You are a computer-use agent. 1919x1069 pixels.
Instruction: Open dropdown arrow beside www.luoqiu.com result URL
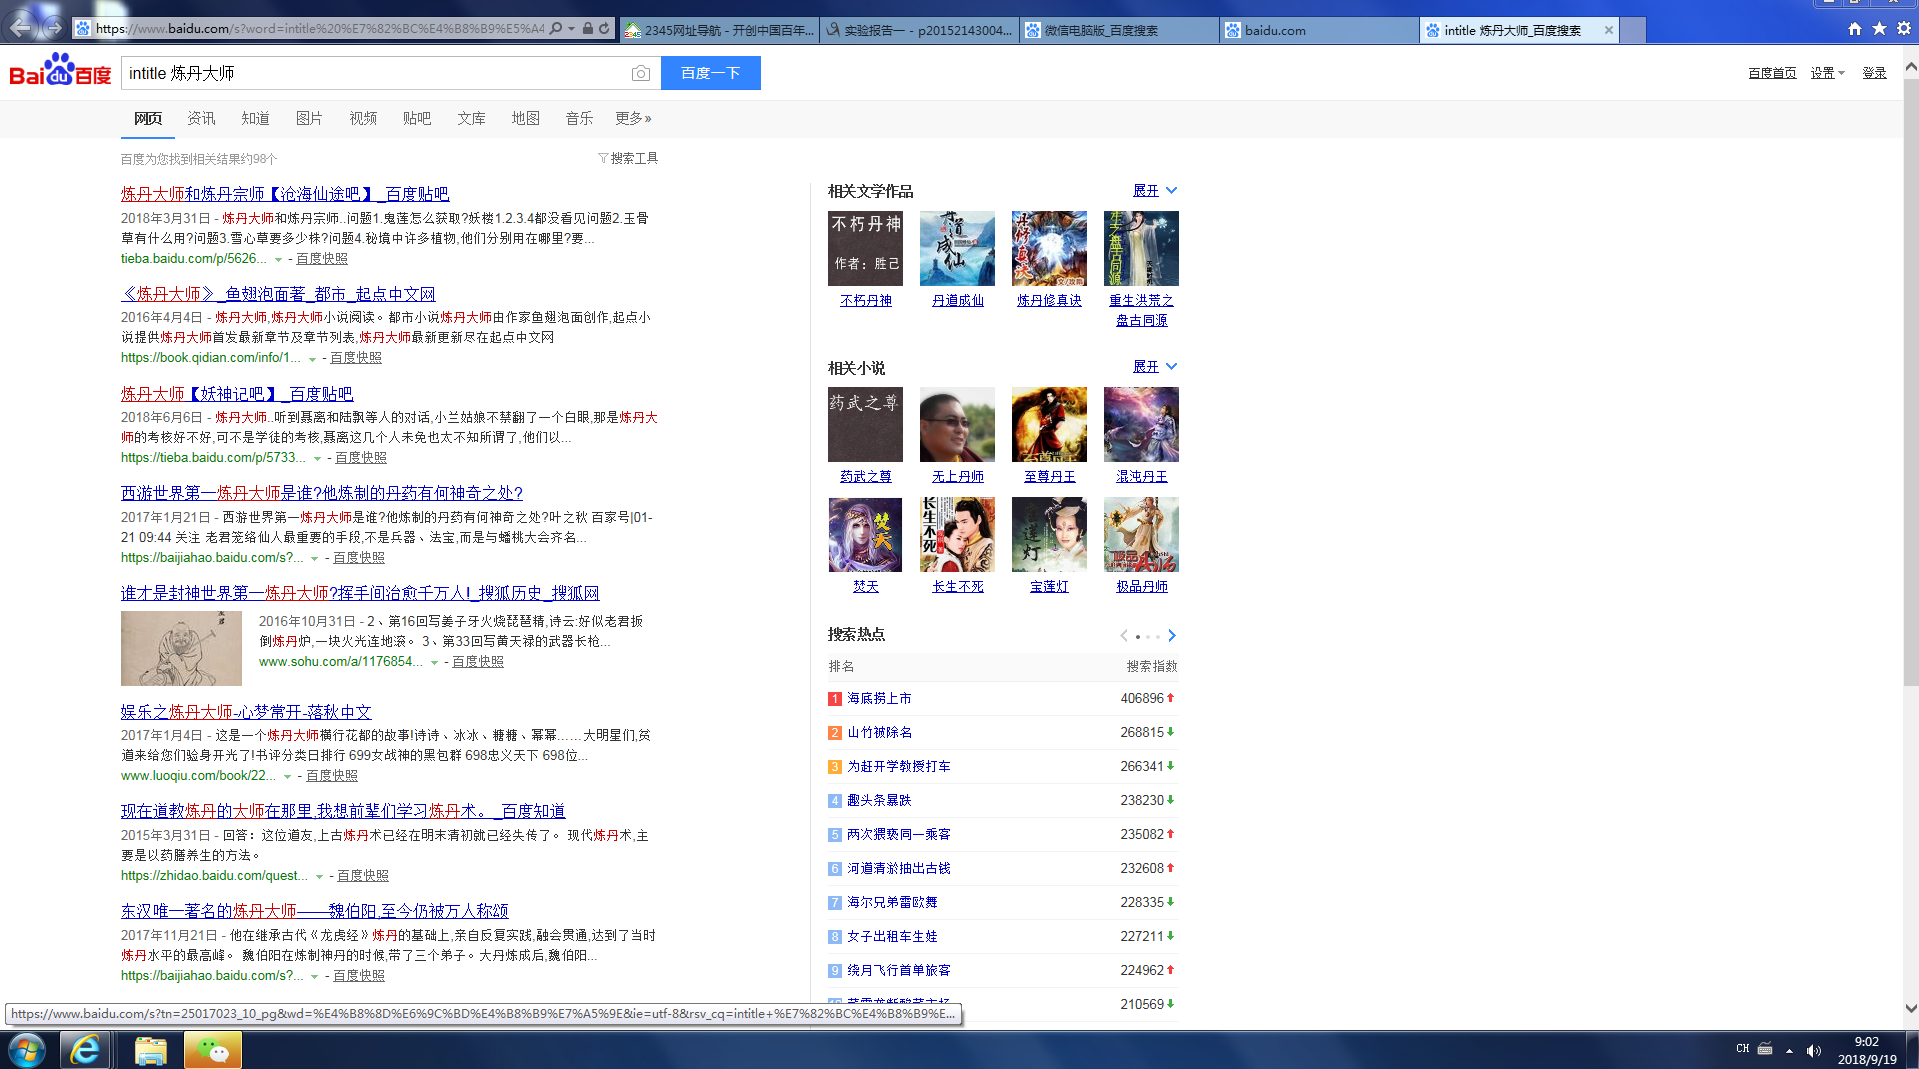click(x=287, y=777)
